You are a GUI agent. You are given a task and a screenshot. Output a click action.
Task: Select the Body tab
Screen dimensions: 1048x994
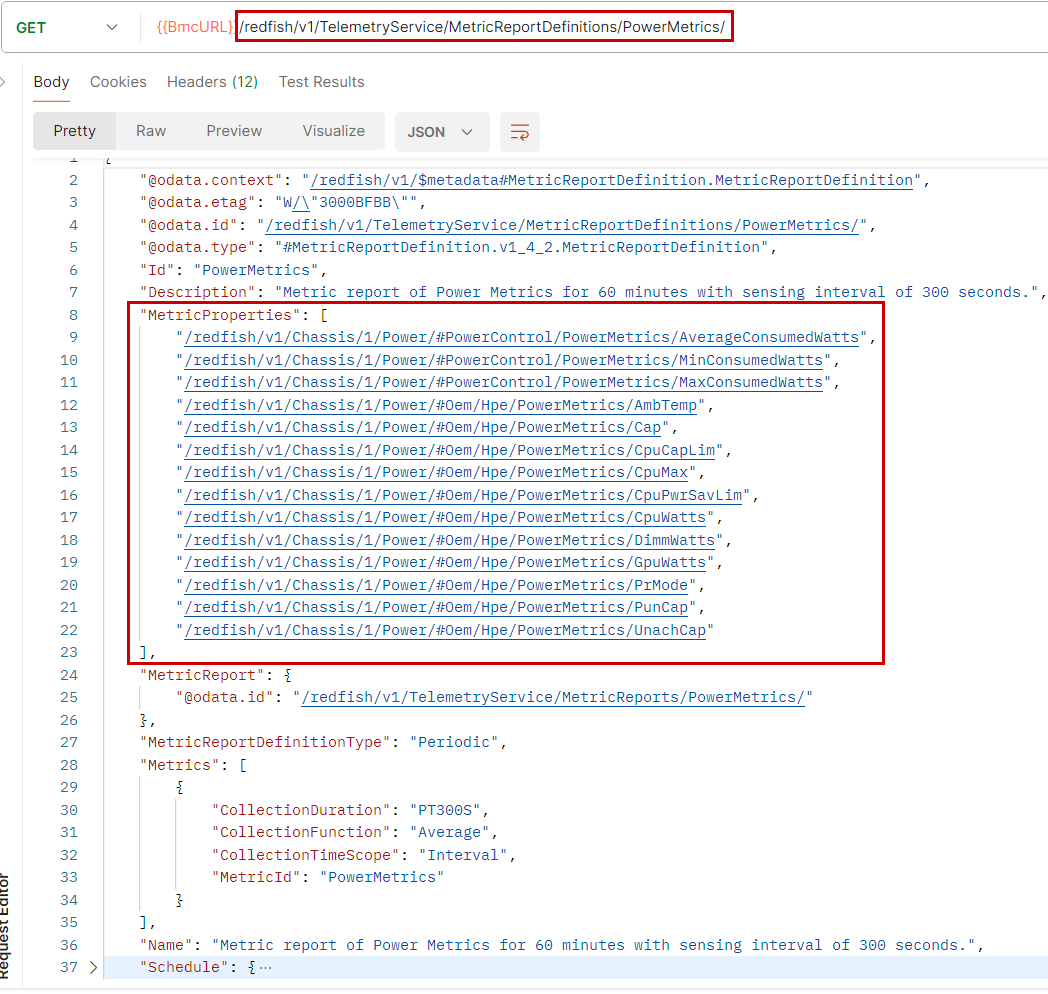[51, 82]
